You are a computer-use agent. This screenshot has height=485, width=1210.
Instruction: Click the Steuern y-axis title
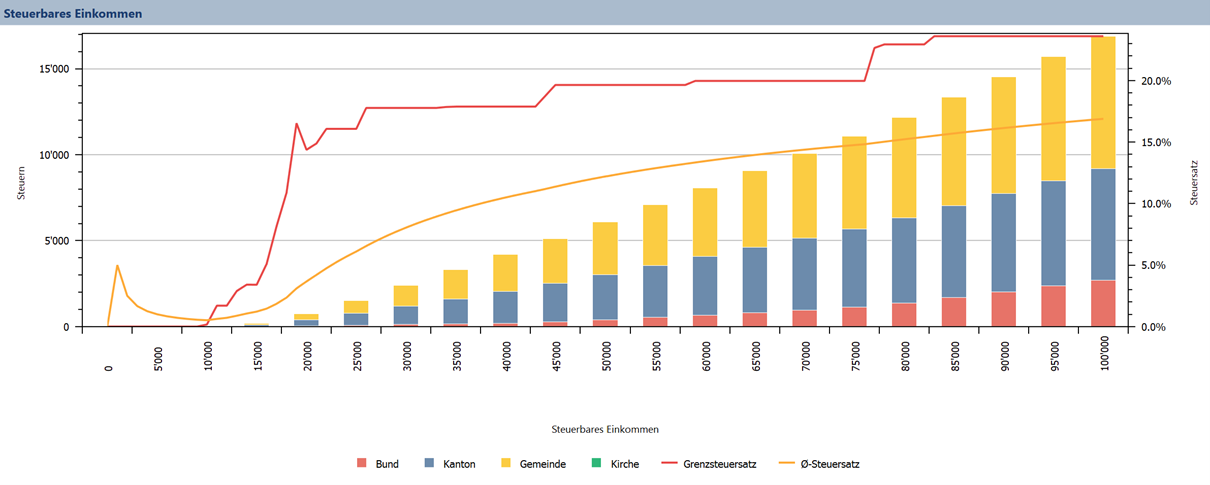pos(21,182)
